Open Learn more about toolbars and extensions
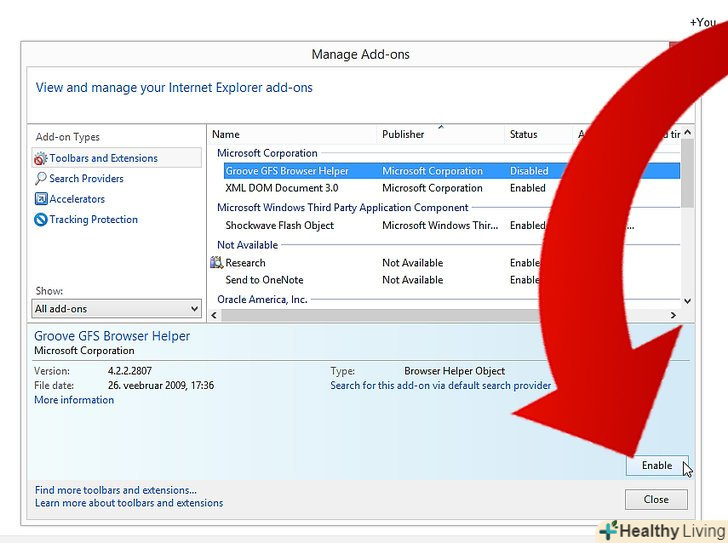The height and width of the screenshot is (543, 728). [x=129, y=503]
